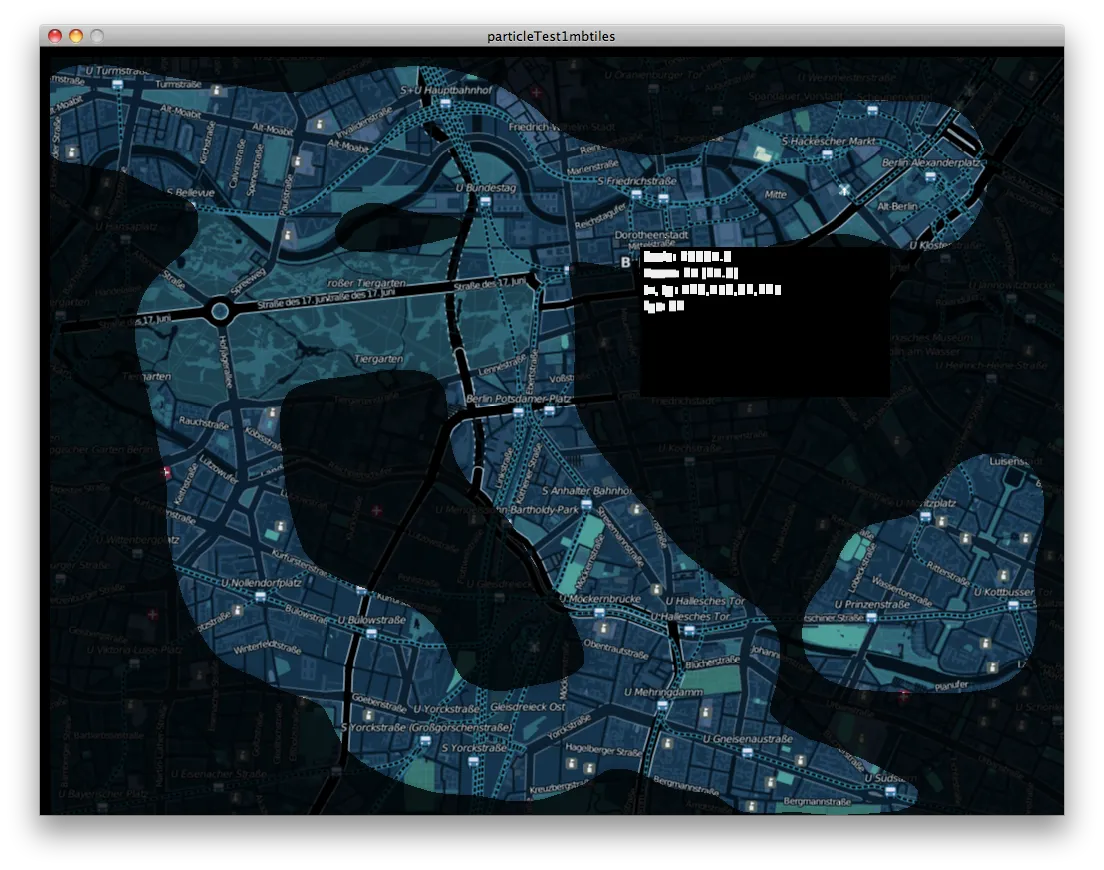The height and width of the screenshot is (870, 1104).
Task: Click the U Möckernbrücke station icon
Action: click(x=599, y=612)
